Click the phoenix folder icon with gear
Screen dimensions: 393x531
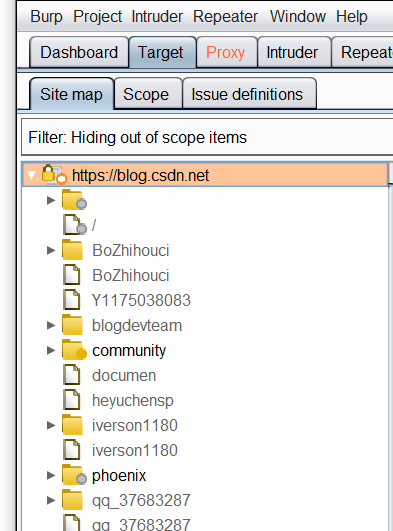click(74, 475)
